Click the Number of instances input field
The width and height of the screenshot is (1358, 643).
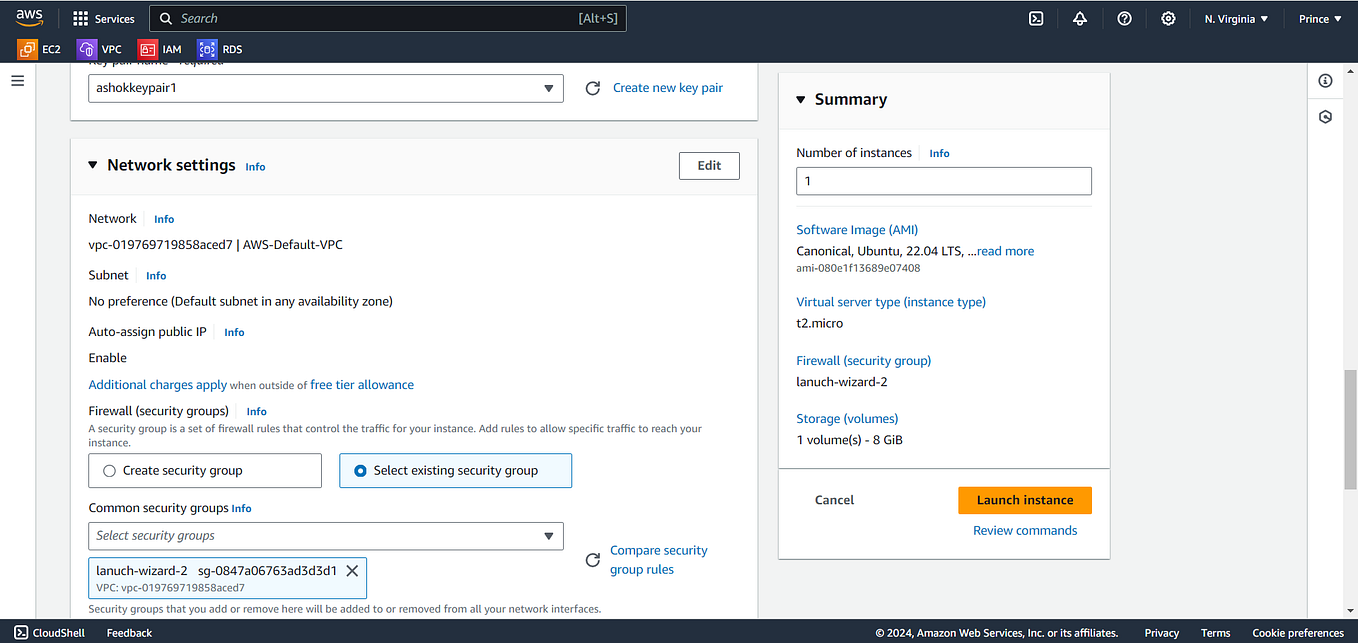(x=943, y=181)
